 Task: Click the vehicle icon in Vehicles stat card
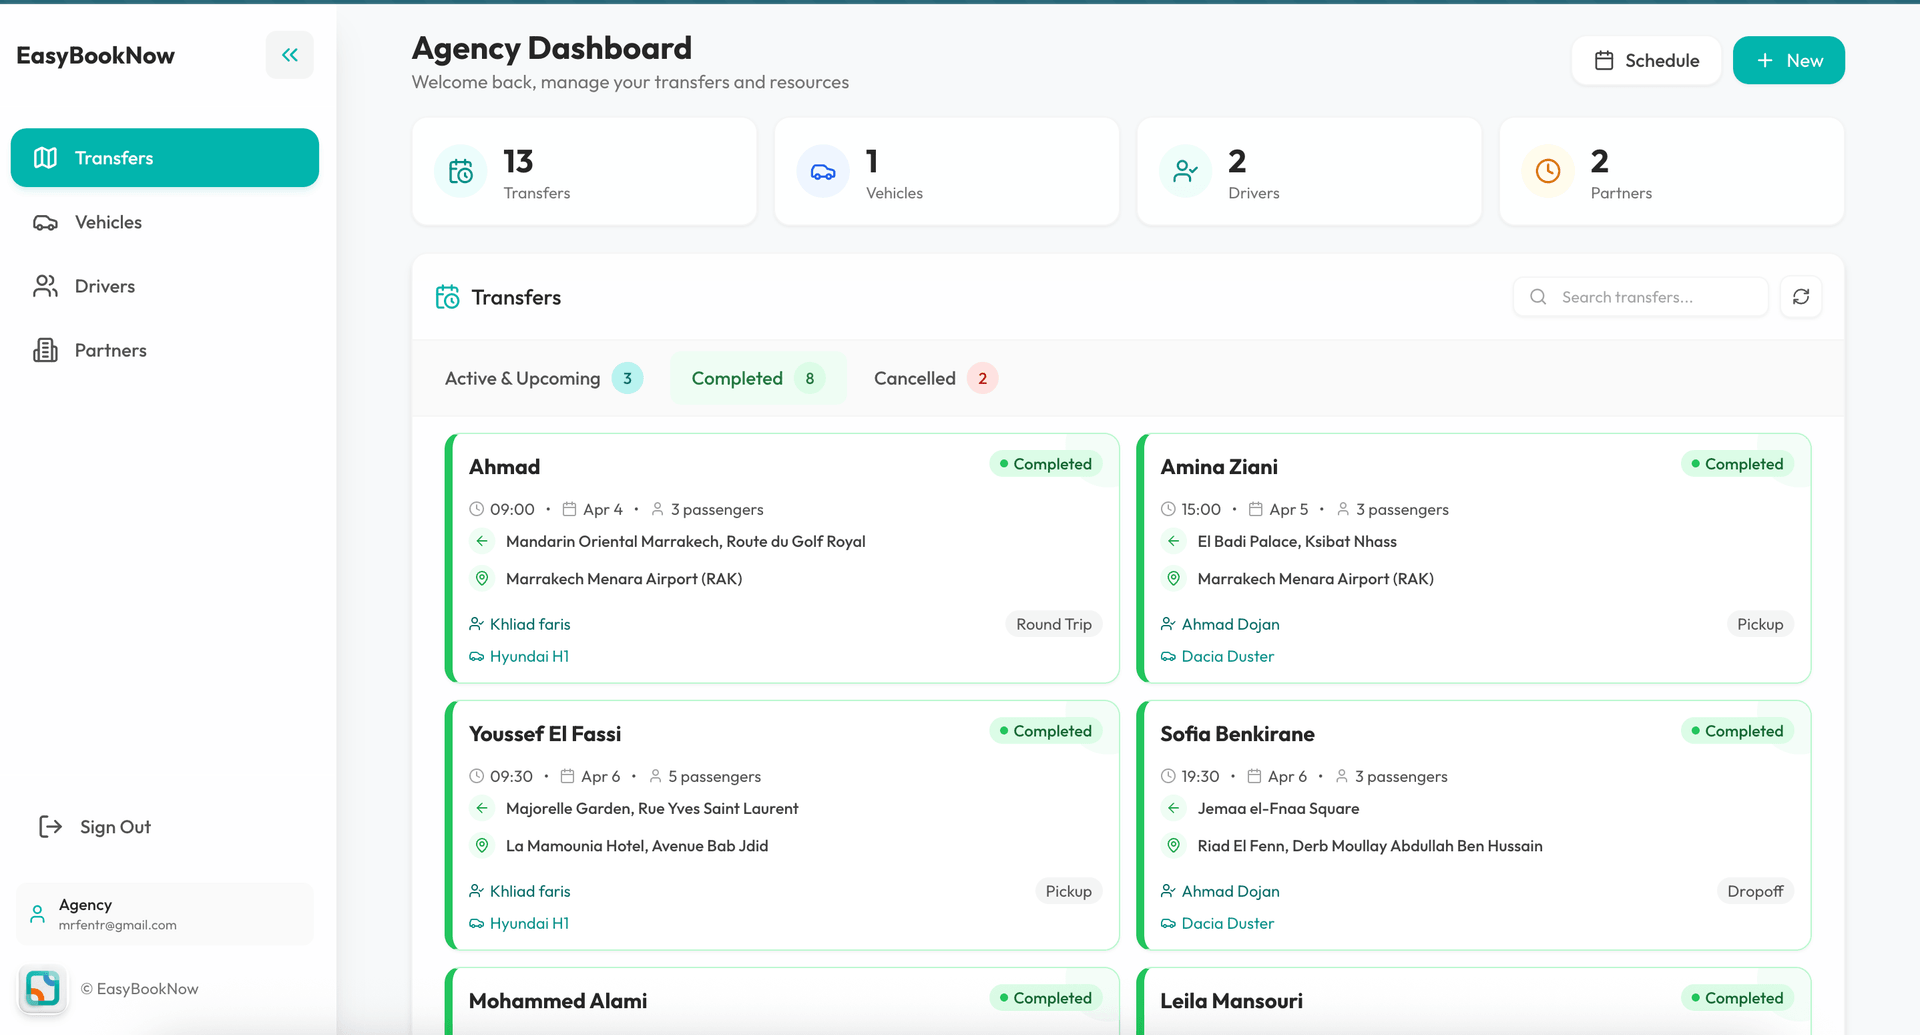coord(823,172)
